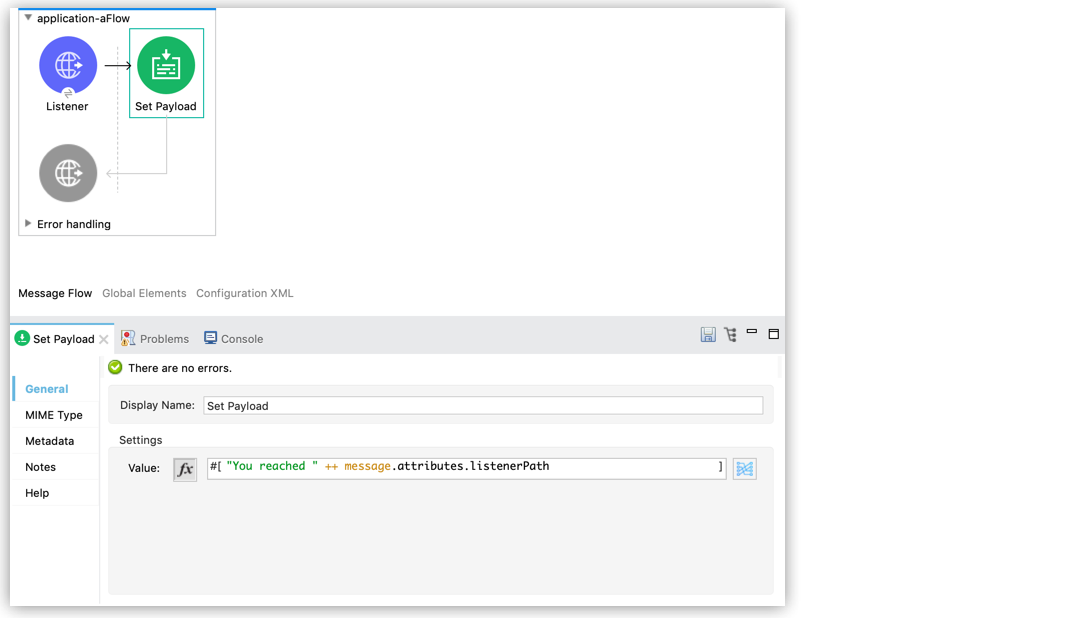Image resolution: width=1081 pixels, height=618 pixels.
Task: Click the filter tree icon in properties toolbar
Action: 730,334
